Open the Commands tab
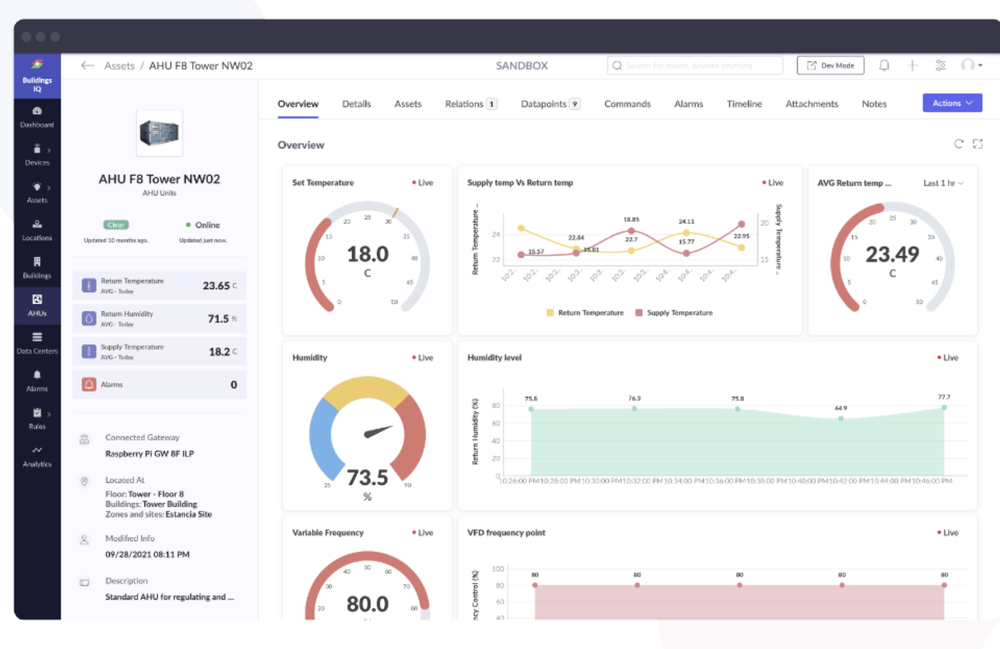This screenshot has width=1000, height=649. click(x=628, y=104)
